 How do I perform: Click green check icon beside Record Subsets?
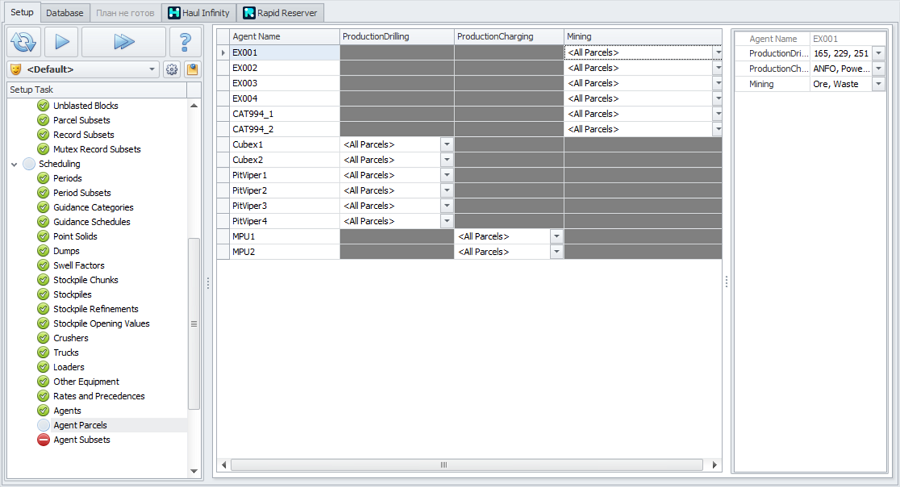click(43, 135)
